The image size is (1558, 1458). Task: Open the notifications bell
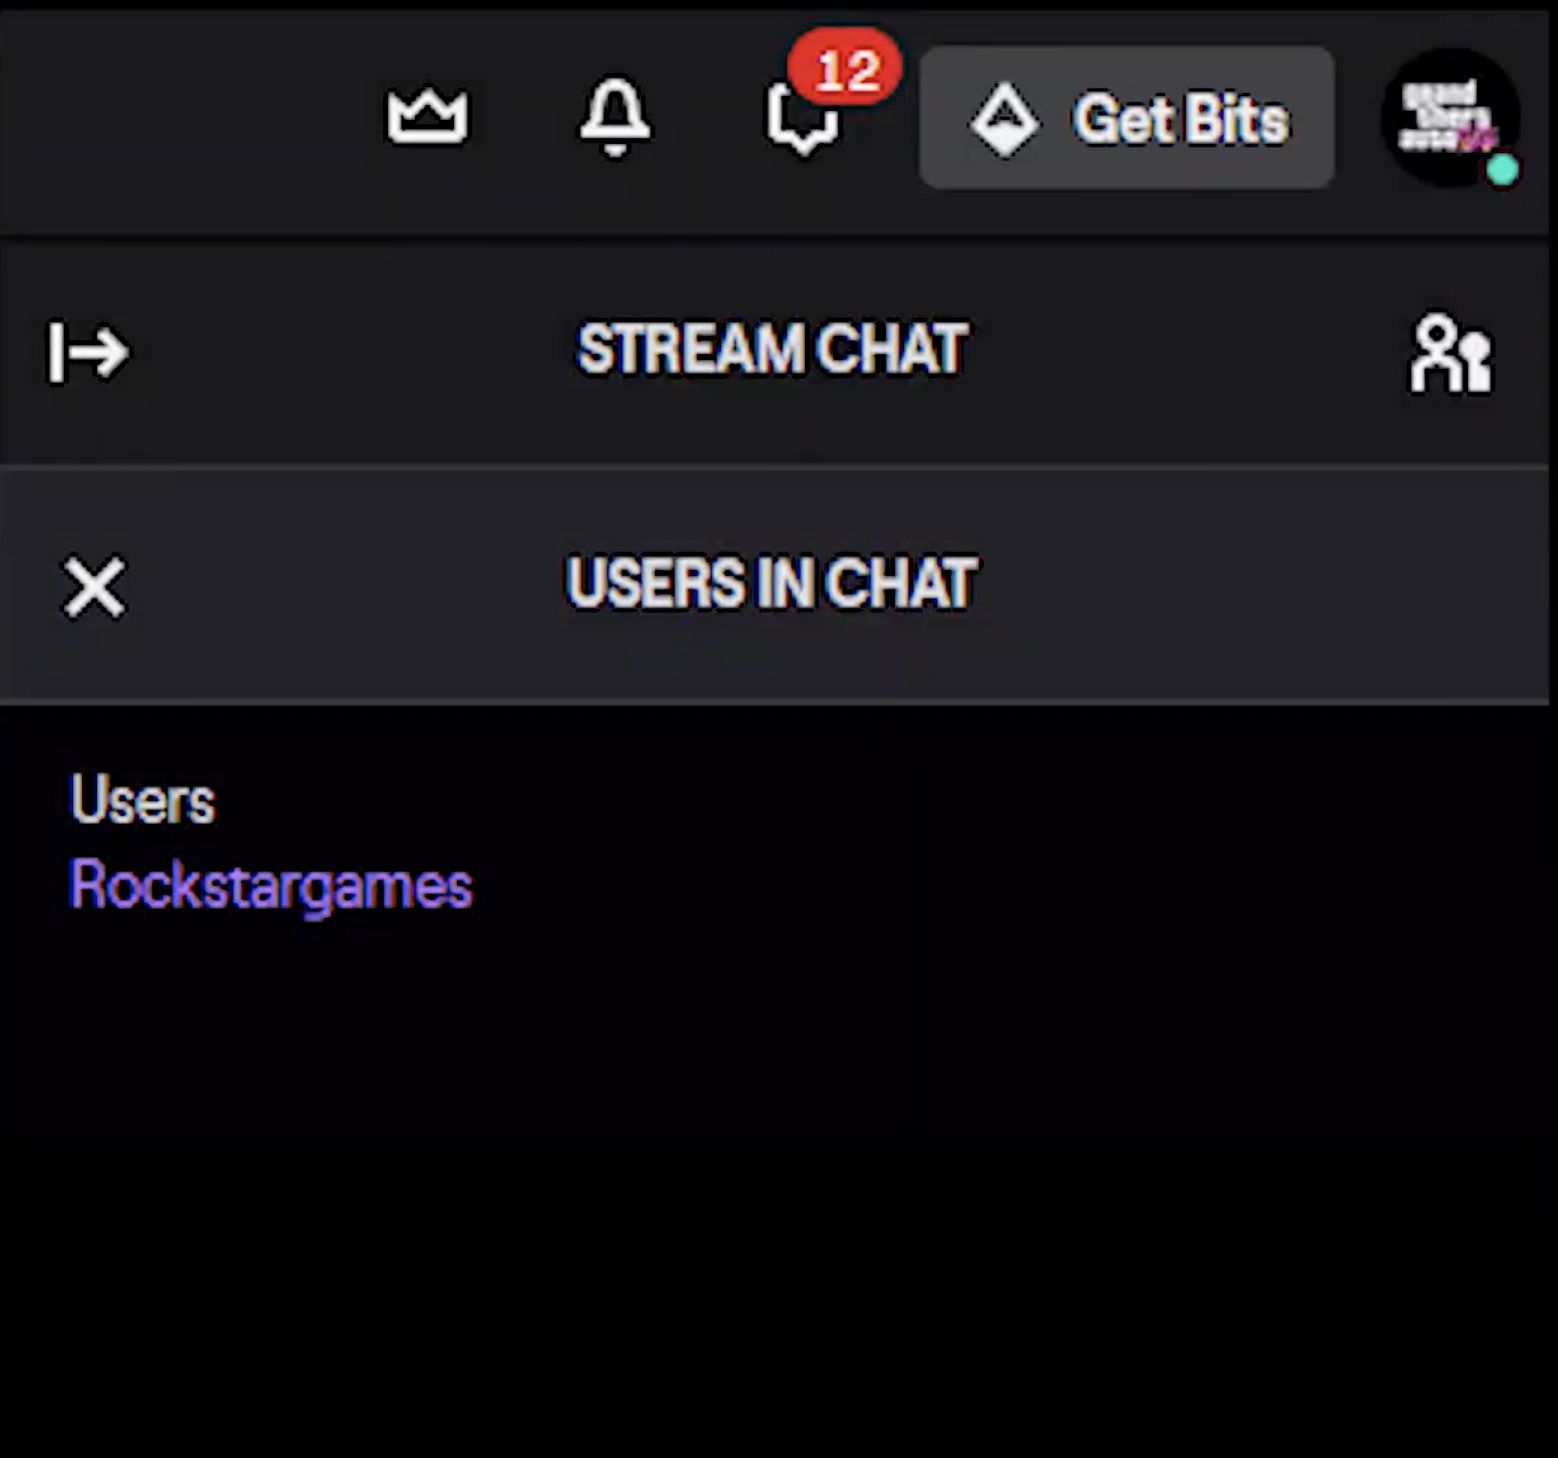point(615,117)
